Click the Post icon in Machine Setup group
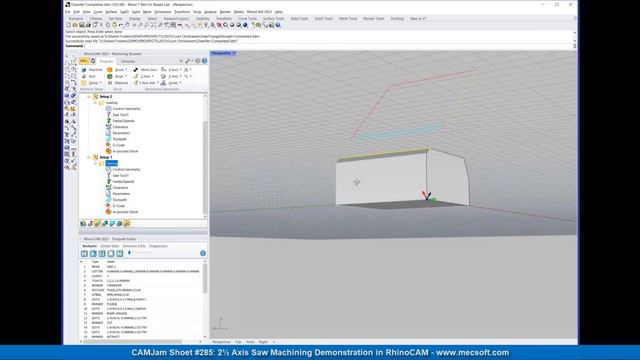Viewport: 640px width, 360px height. [84, 76]
